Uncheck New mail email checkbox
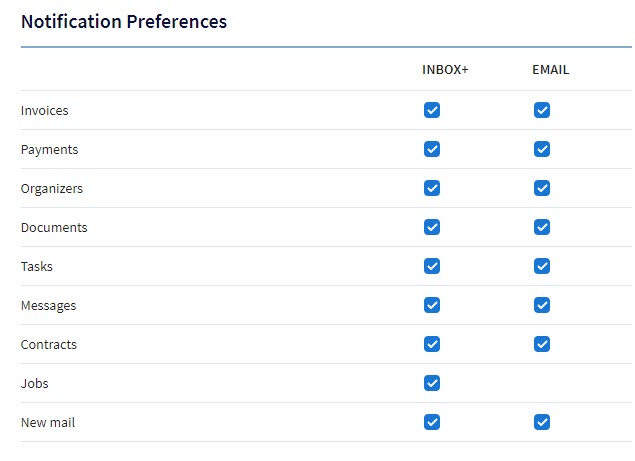This screenshot has width=635, height=461. (x=542, y=422)
